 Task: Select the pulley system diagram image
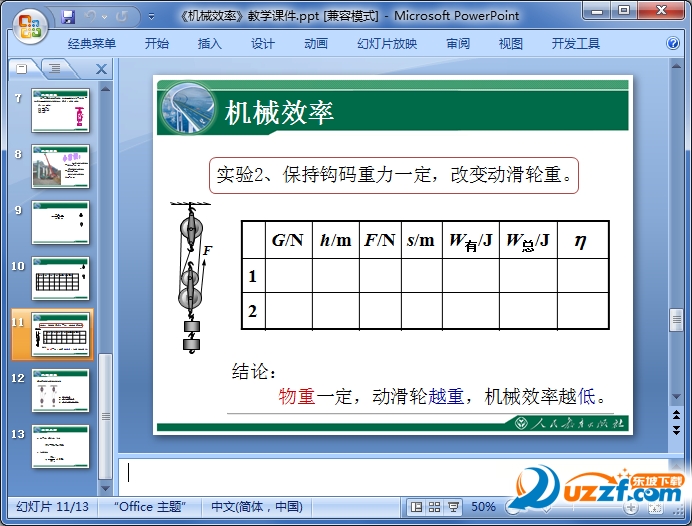pos(191,278)
